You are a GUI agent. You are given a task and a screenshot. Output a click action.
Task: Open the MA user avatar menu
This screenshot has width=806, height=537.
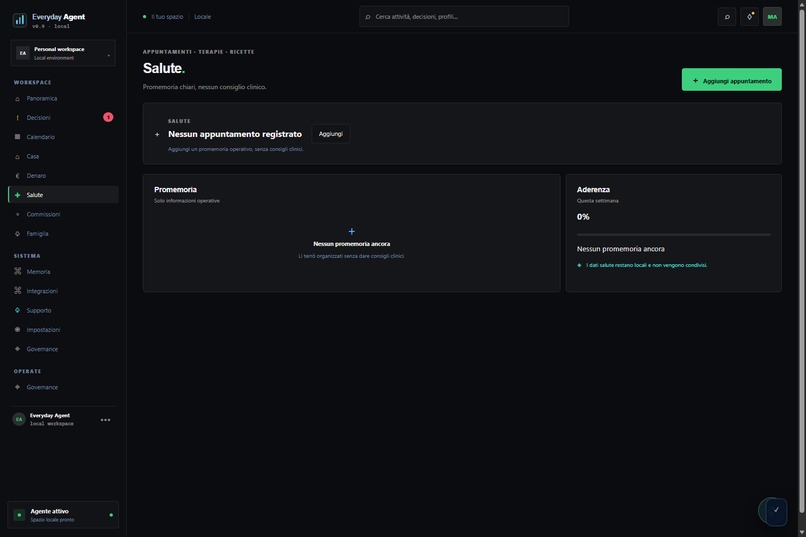tap(772, 16)
